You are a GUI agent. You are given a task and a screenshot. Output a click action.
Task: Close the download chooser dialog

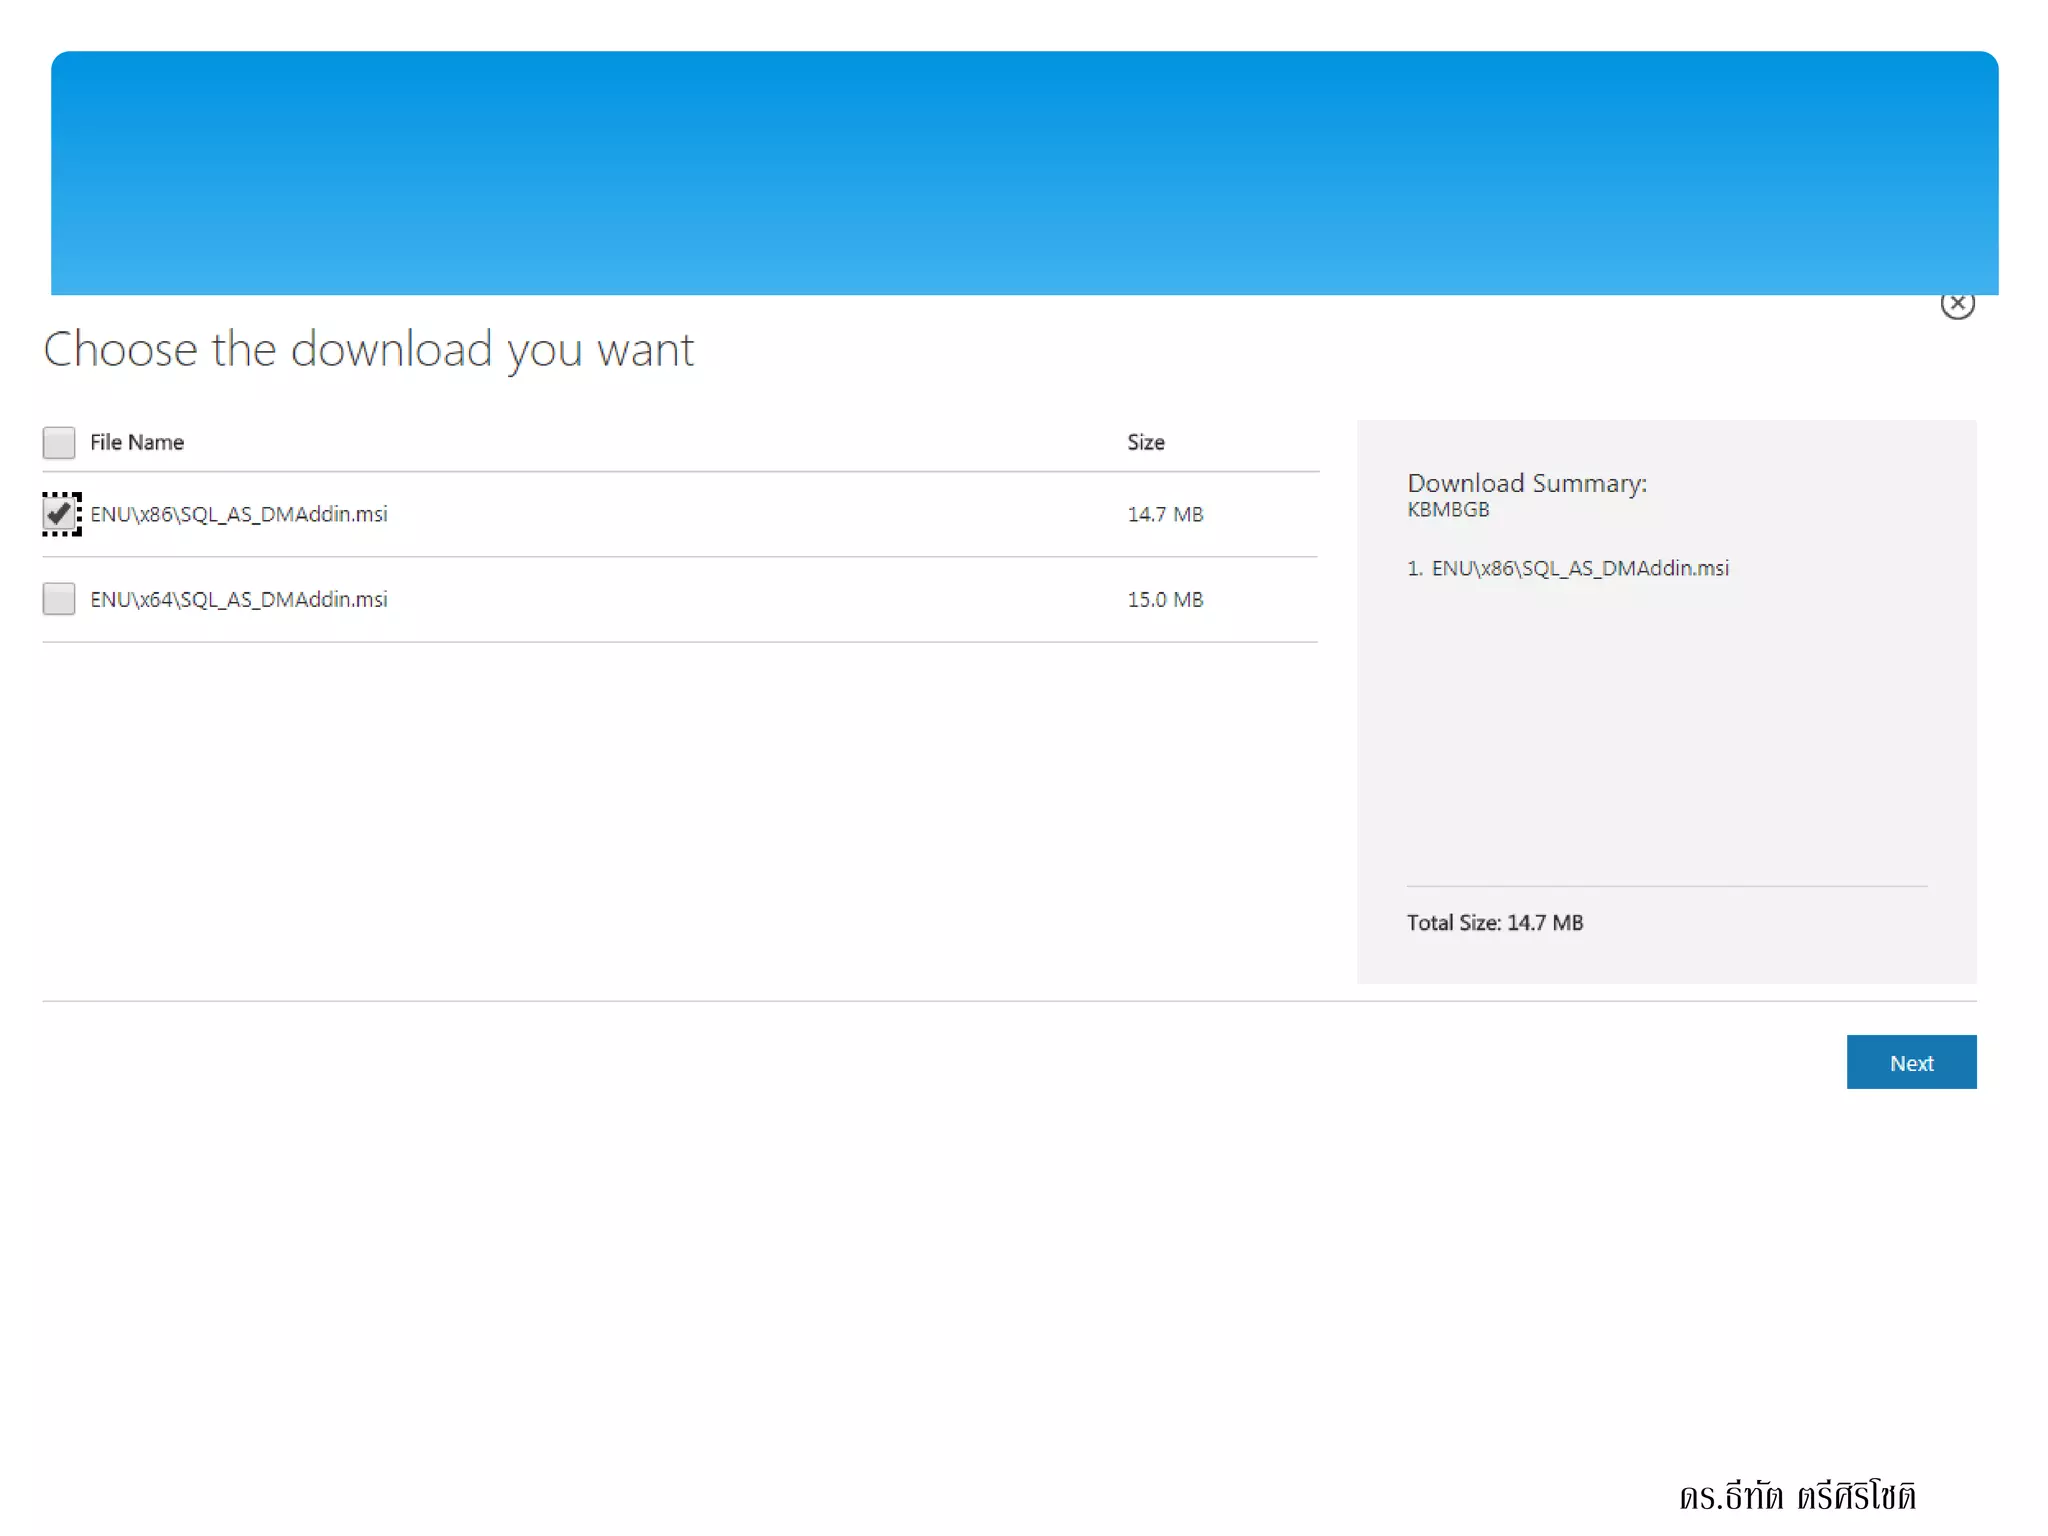click(x=1956, y=304)
